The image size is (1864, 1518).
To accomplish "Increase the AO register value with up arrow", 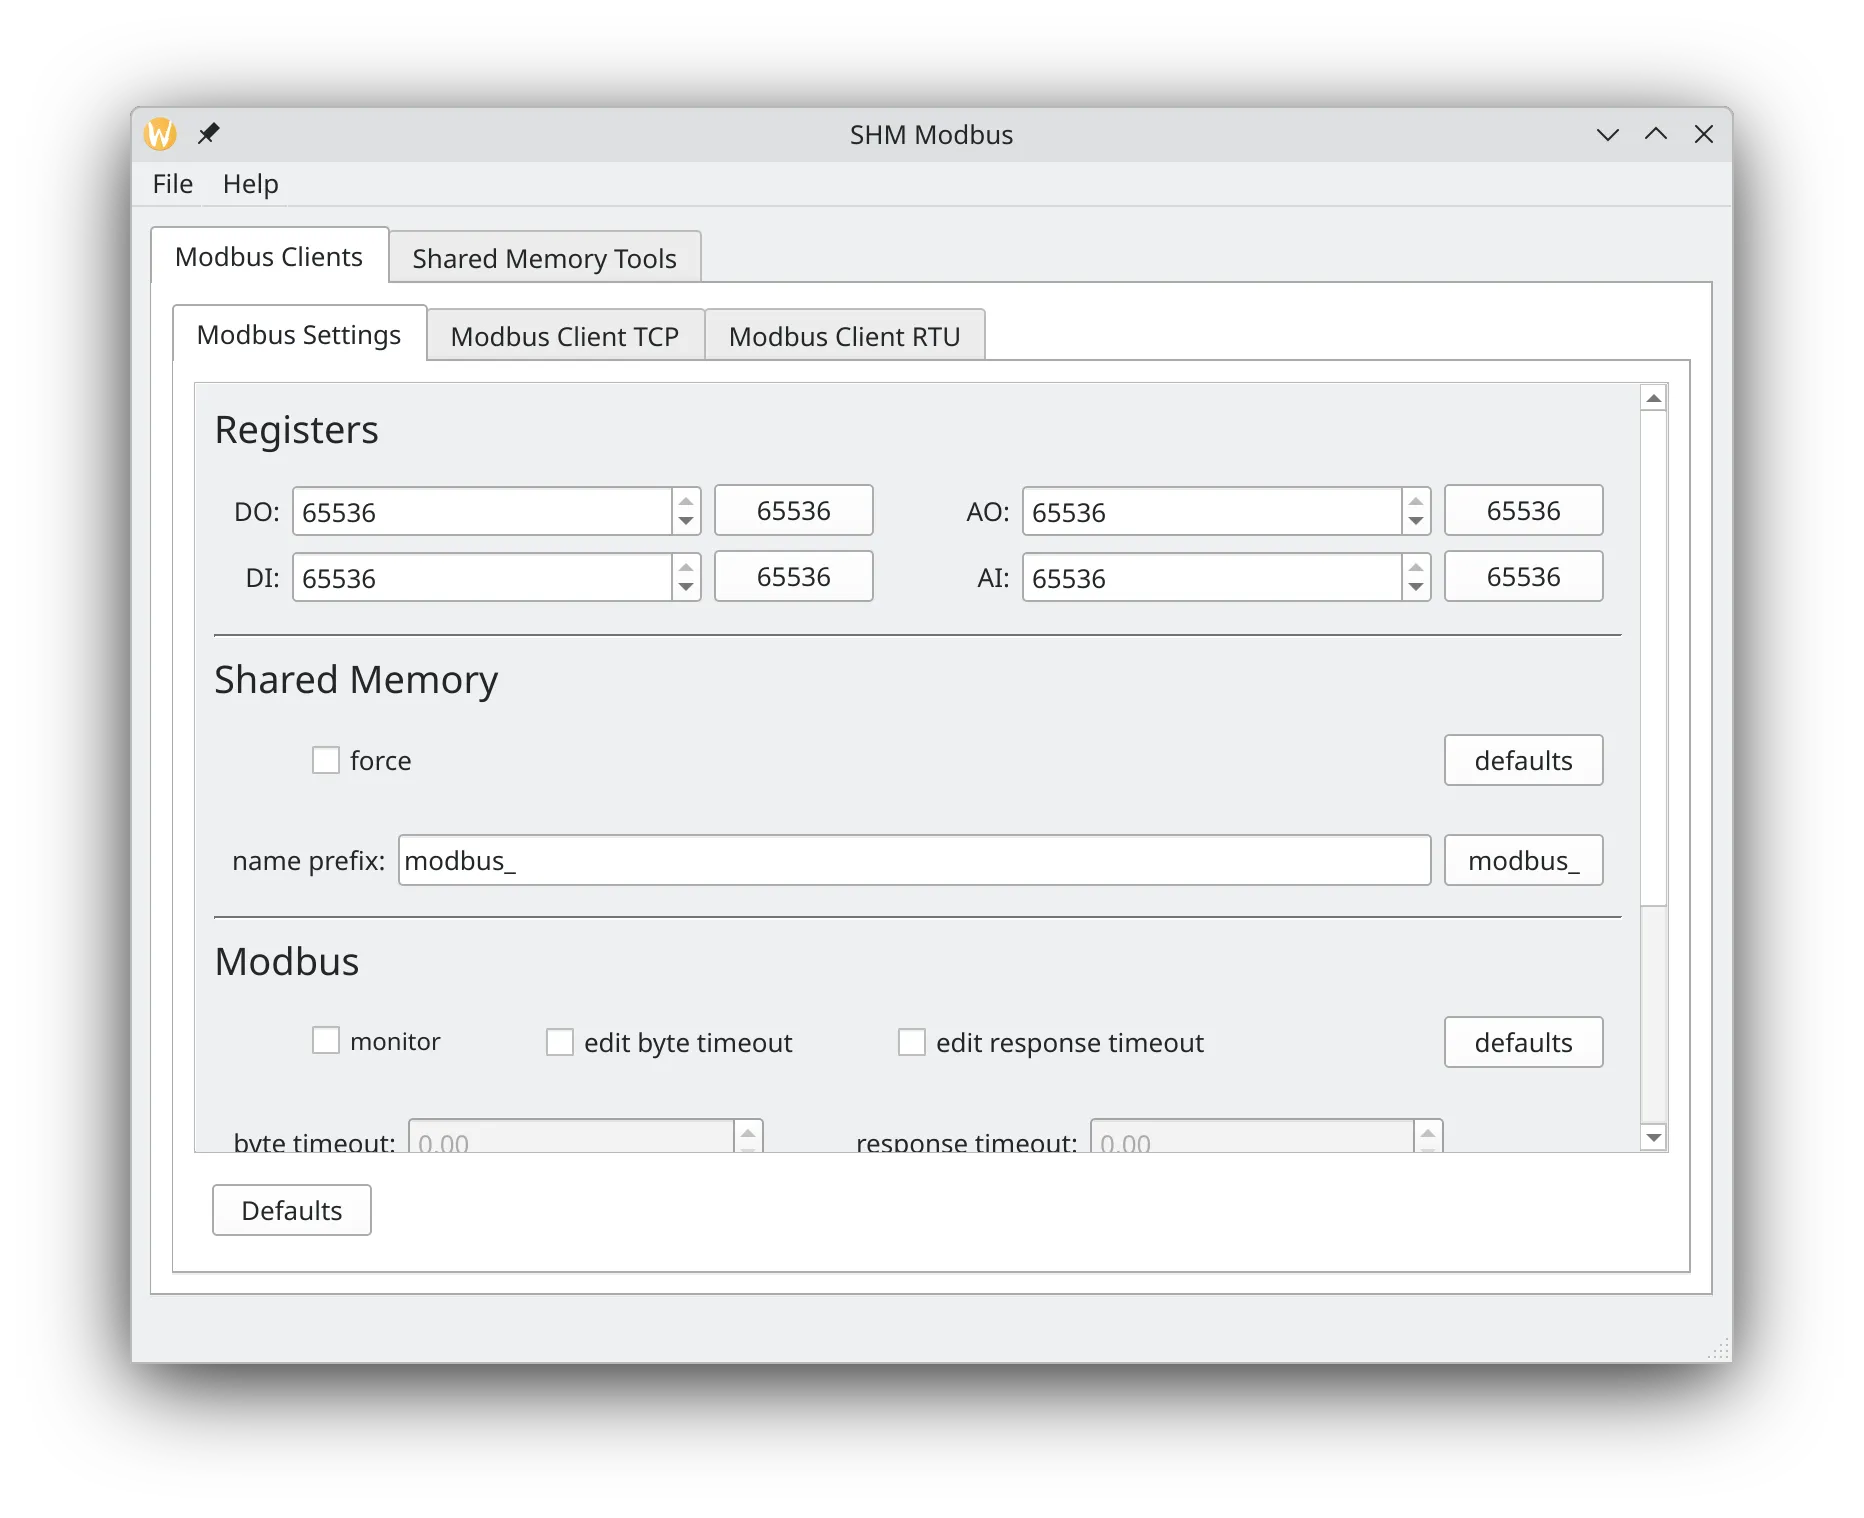I will tap(1416, 502).
